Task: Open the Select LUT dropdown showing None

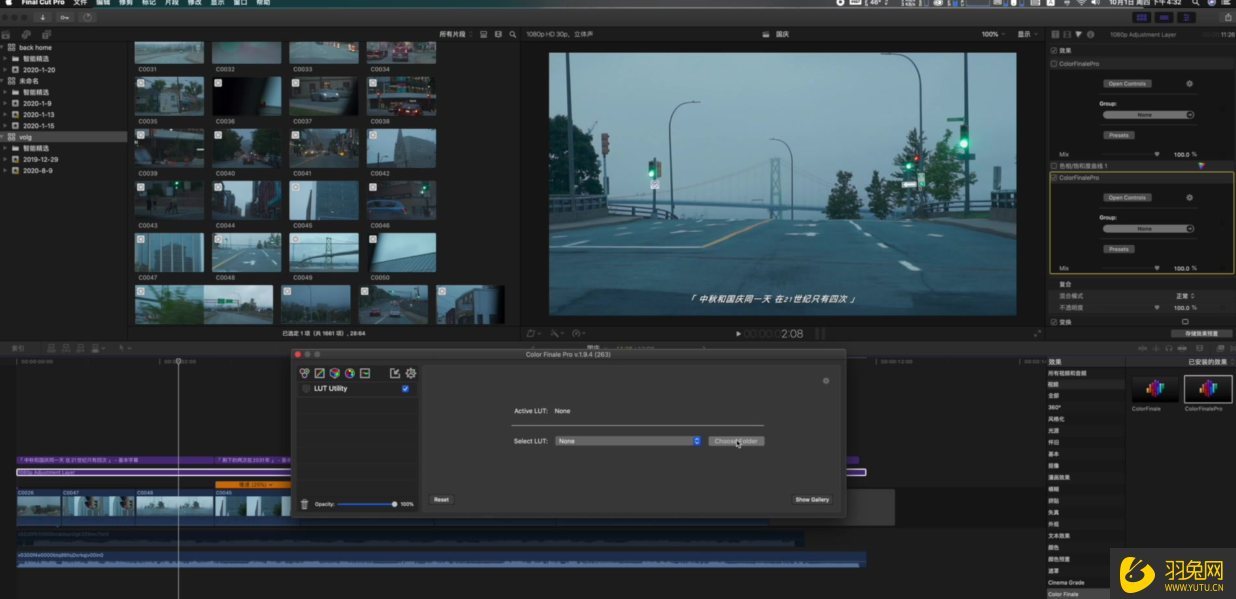Action: tap(628, 441)
